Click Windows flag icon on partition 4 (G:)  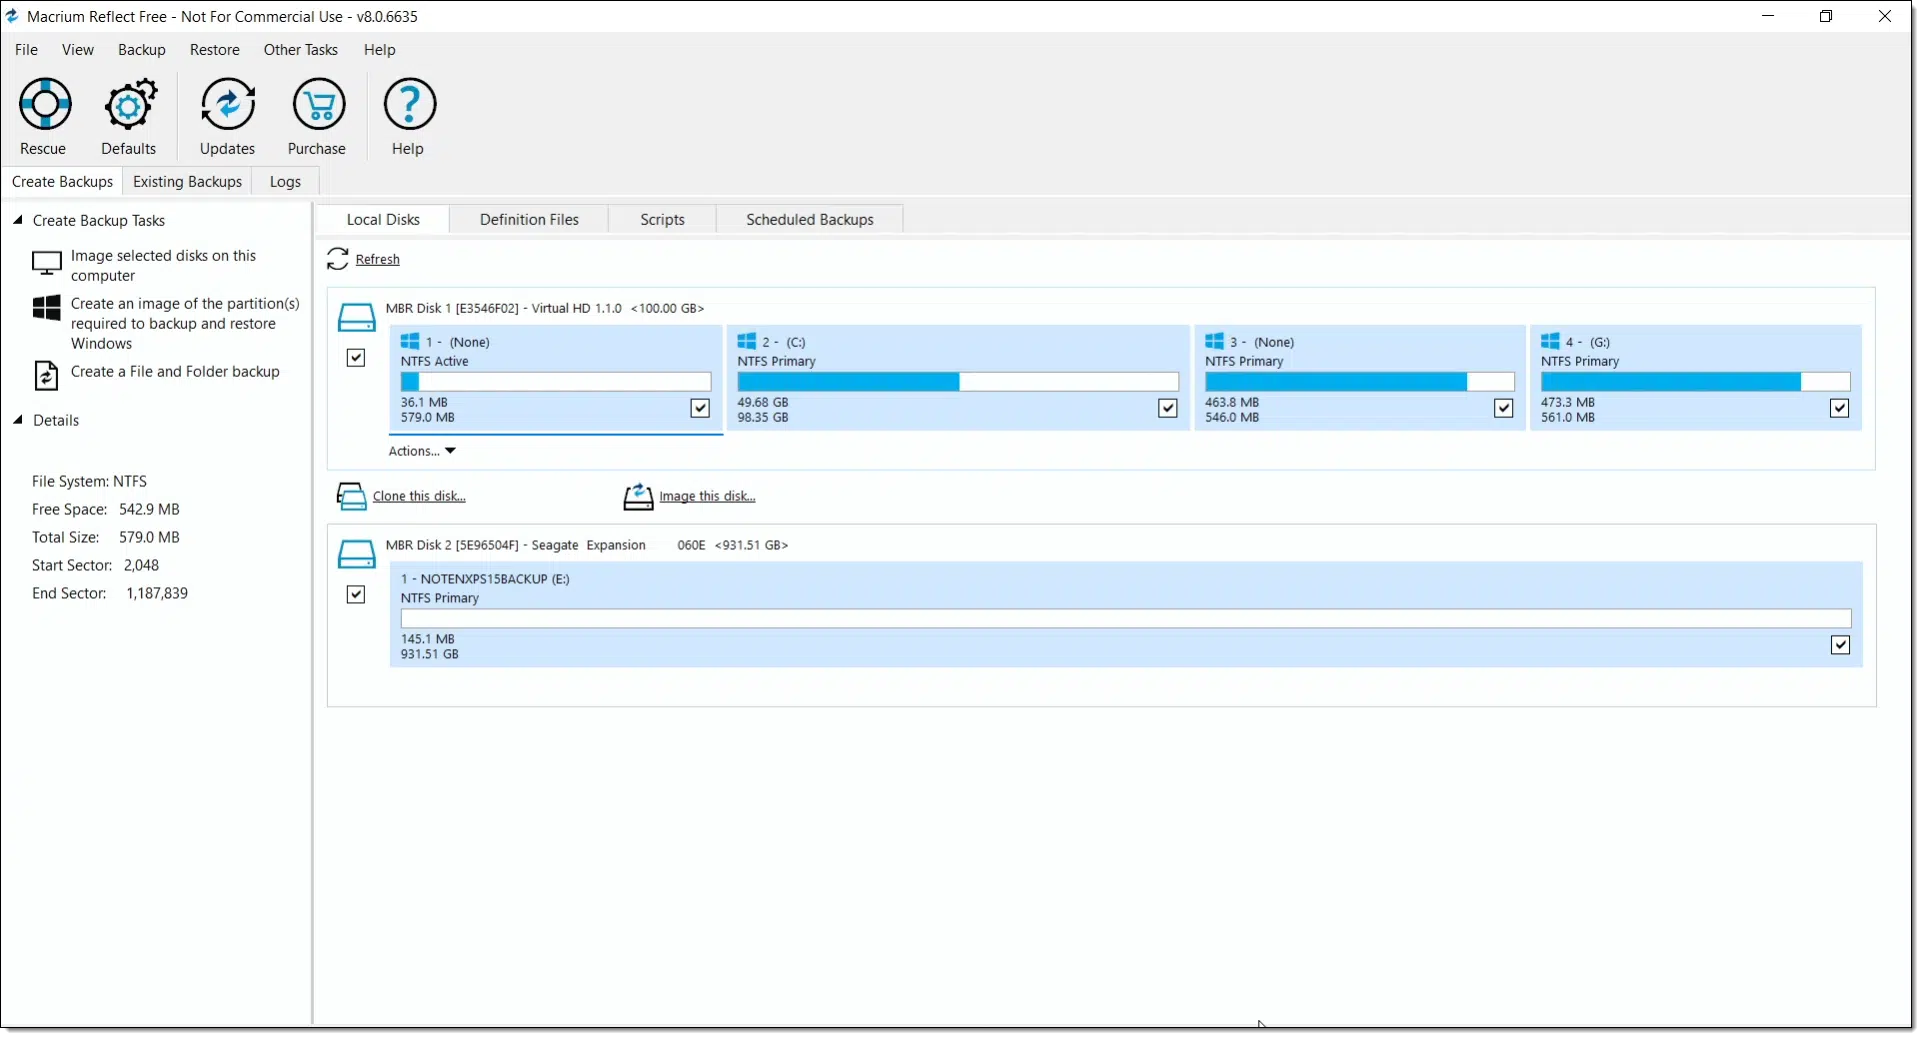click(1551, 342)
